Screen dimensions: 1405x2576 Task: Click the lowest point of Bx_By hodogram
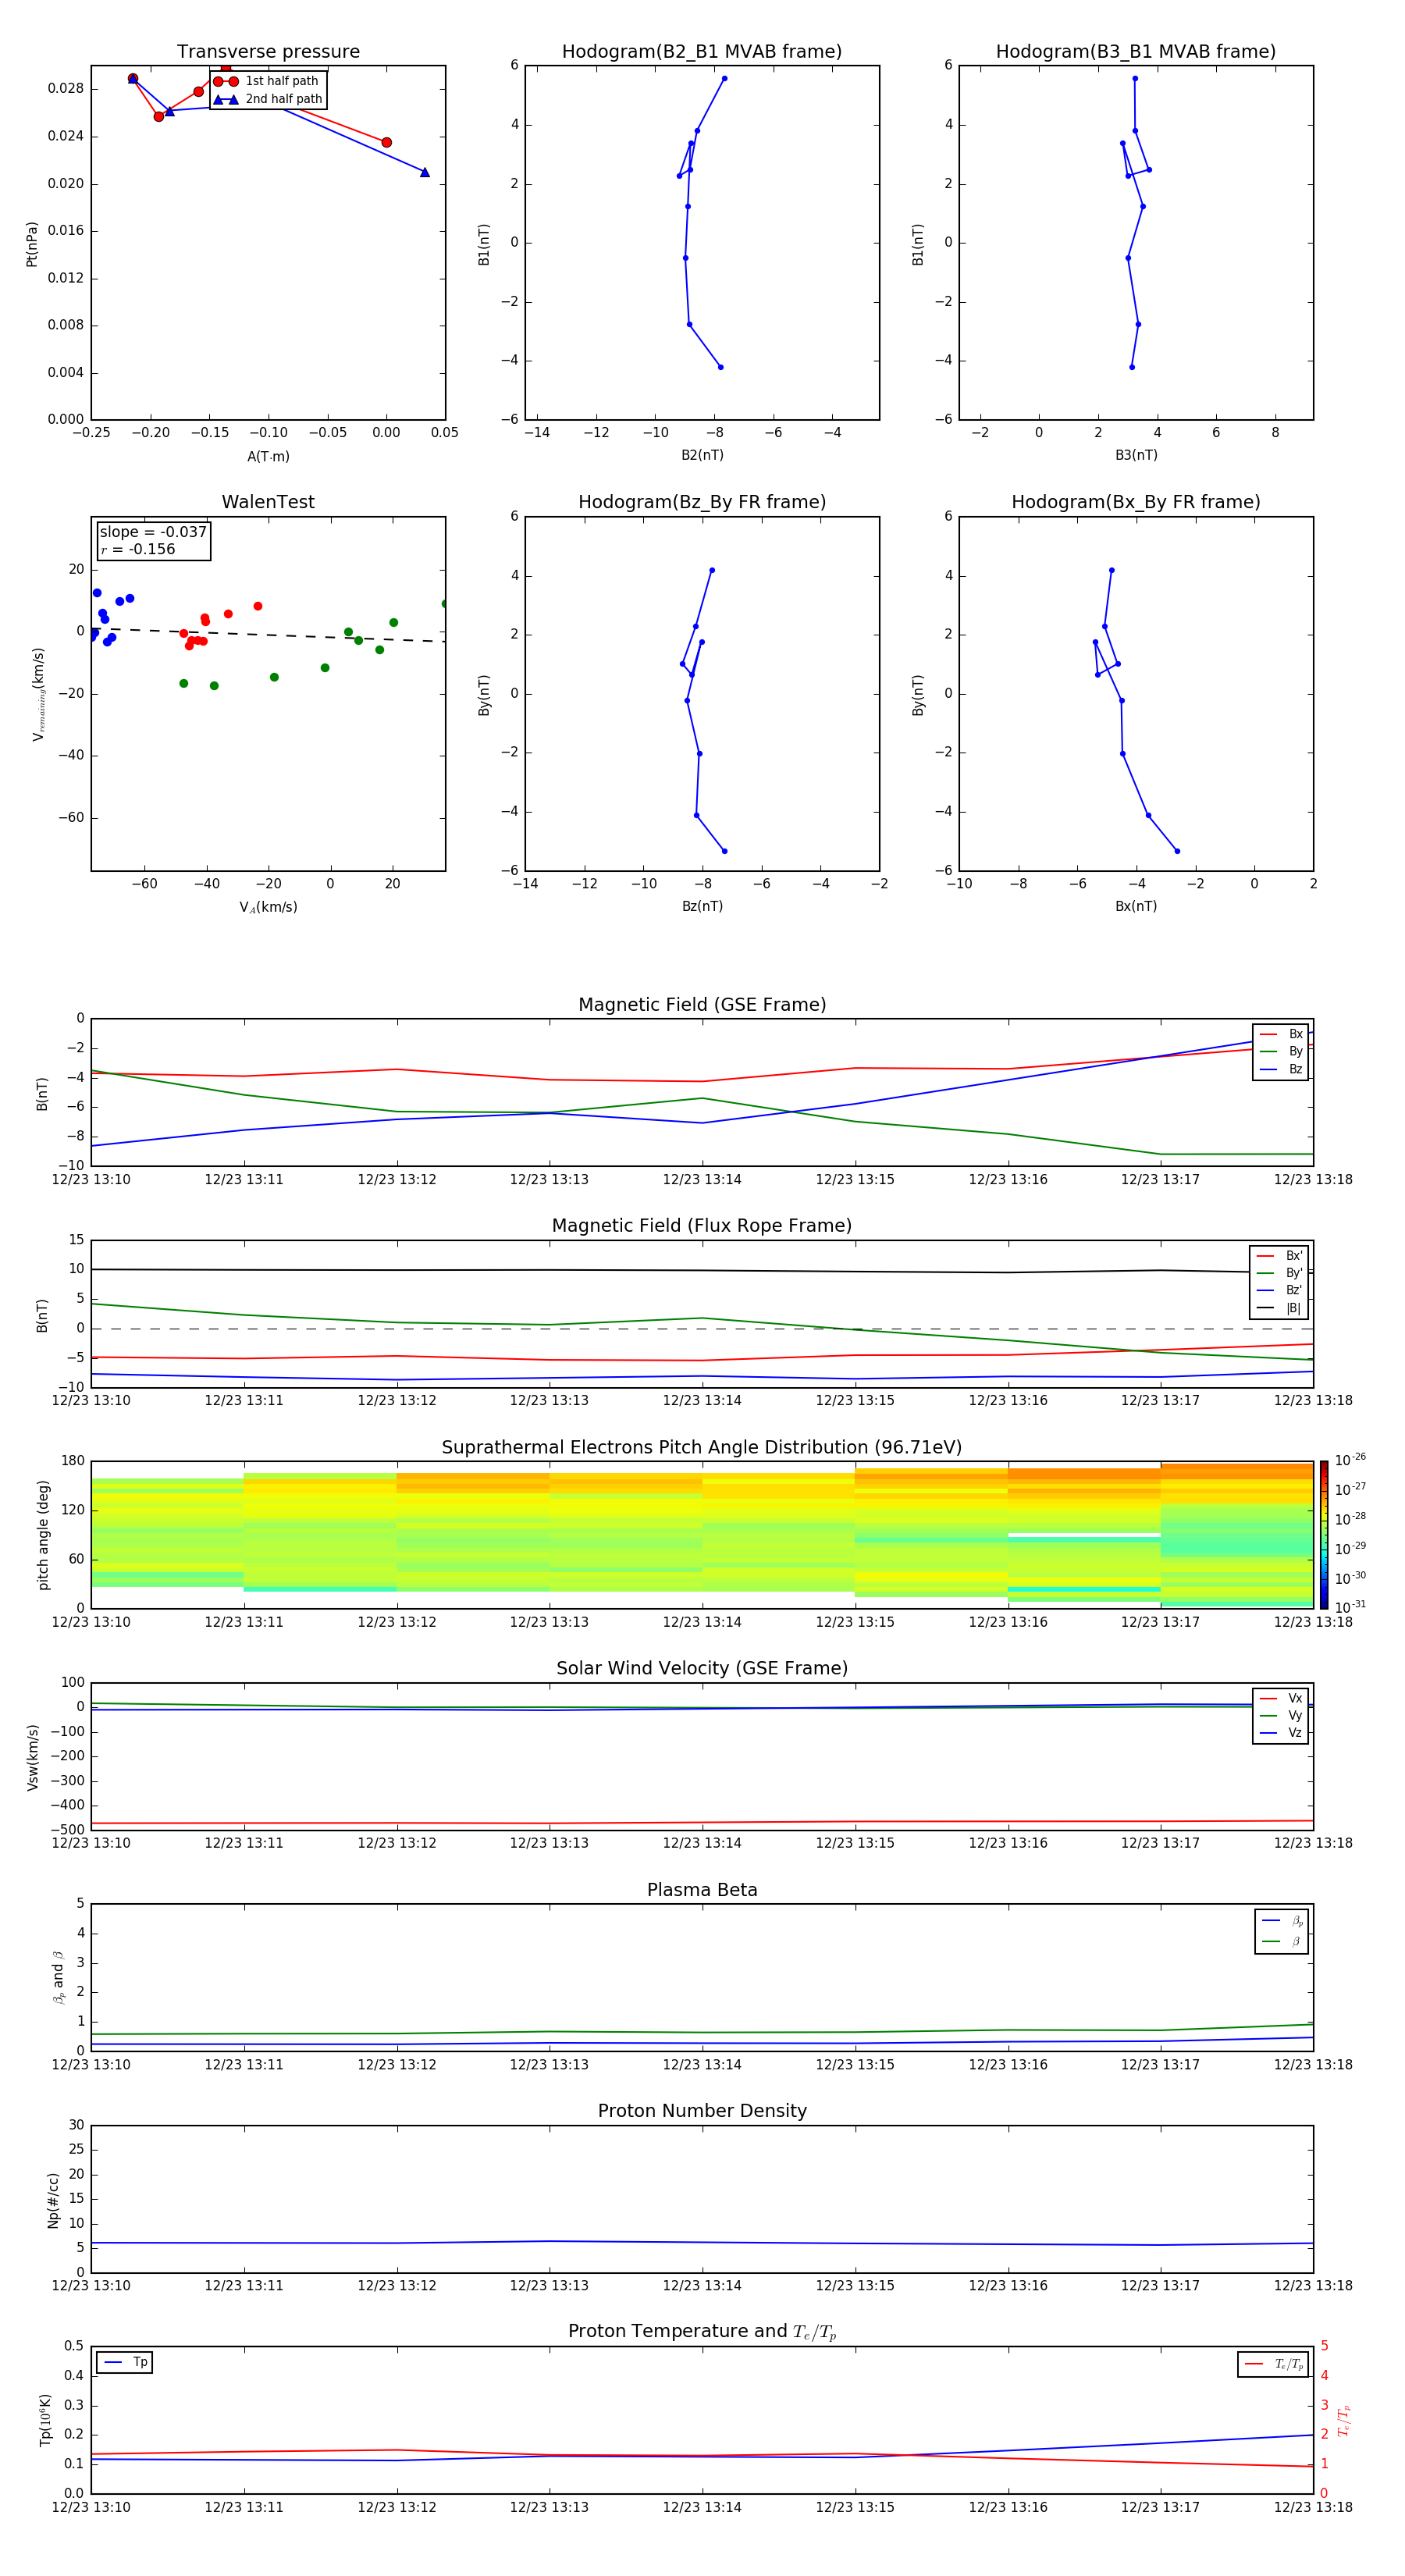coord(1177,851)
